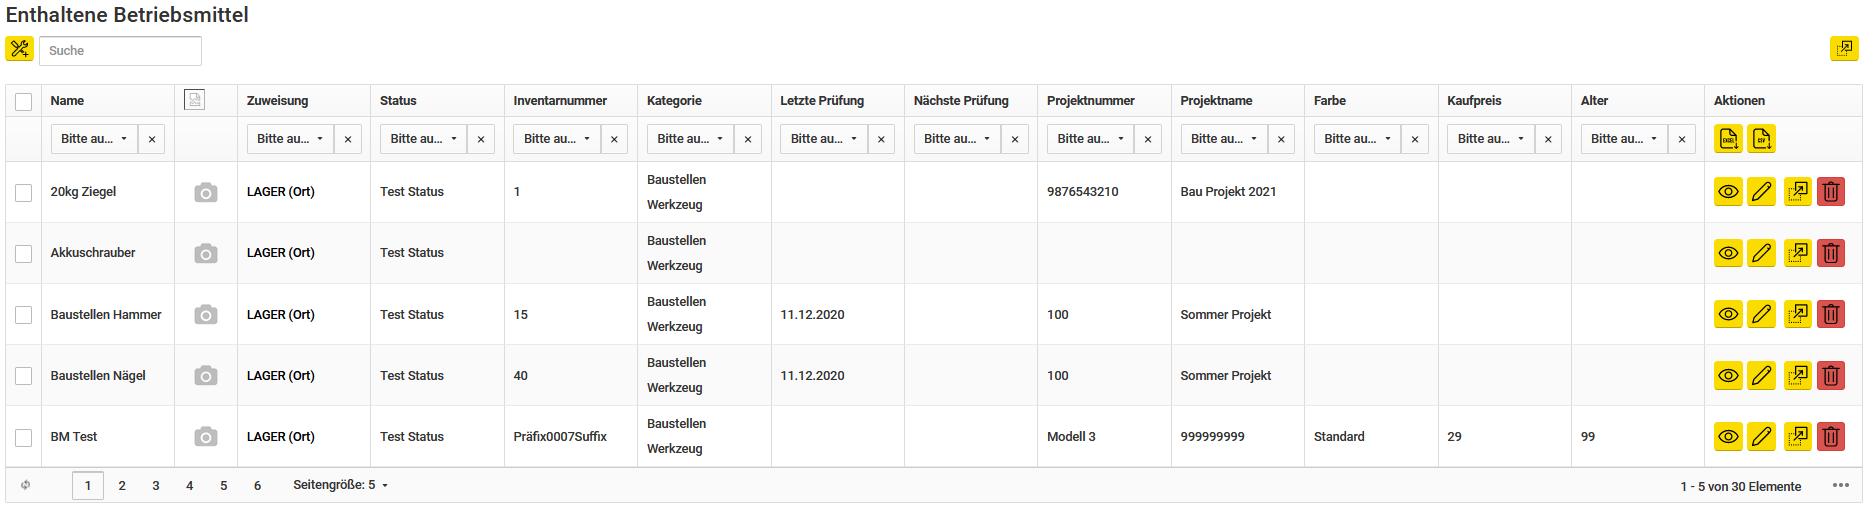
Task: Open the three-dots pager menu
Action: coord(1841,485)
